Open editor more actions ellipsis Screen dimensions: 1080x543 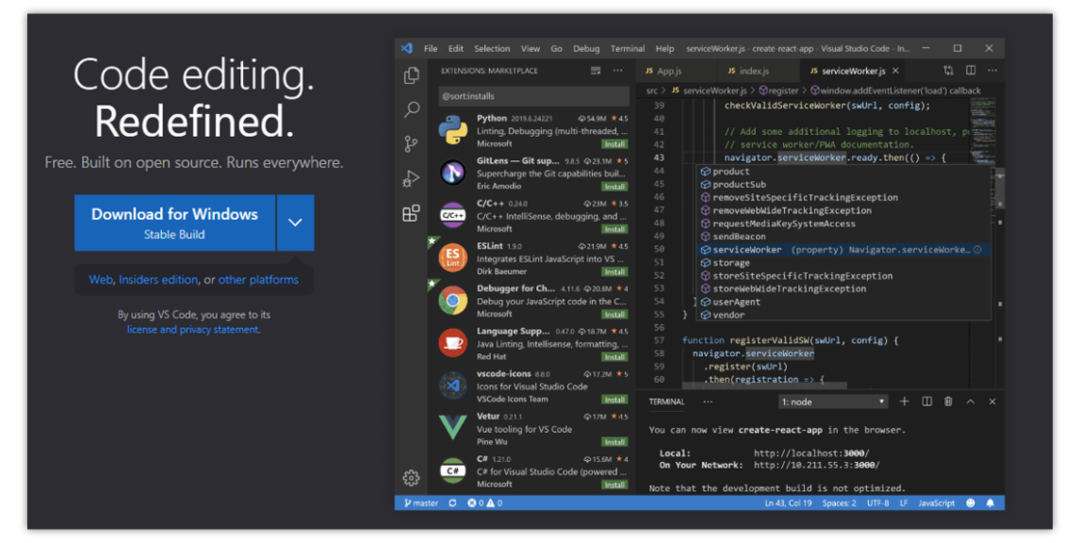click(993, 70)
